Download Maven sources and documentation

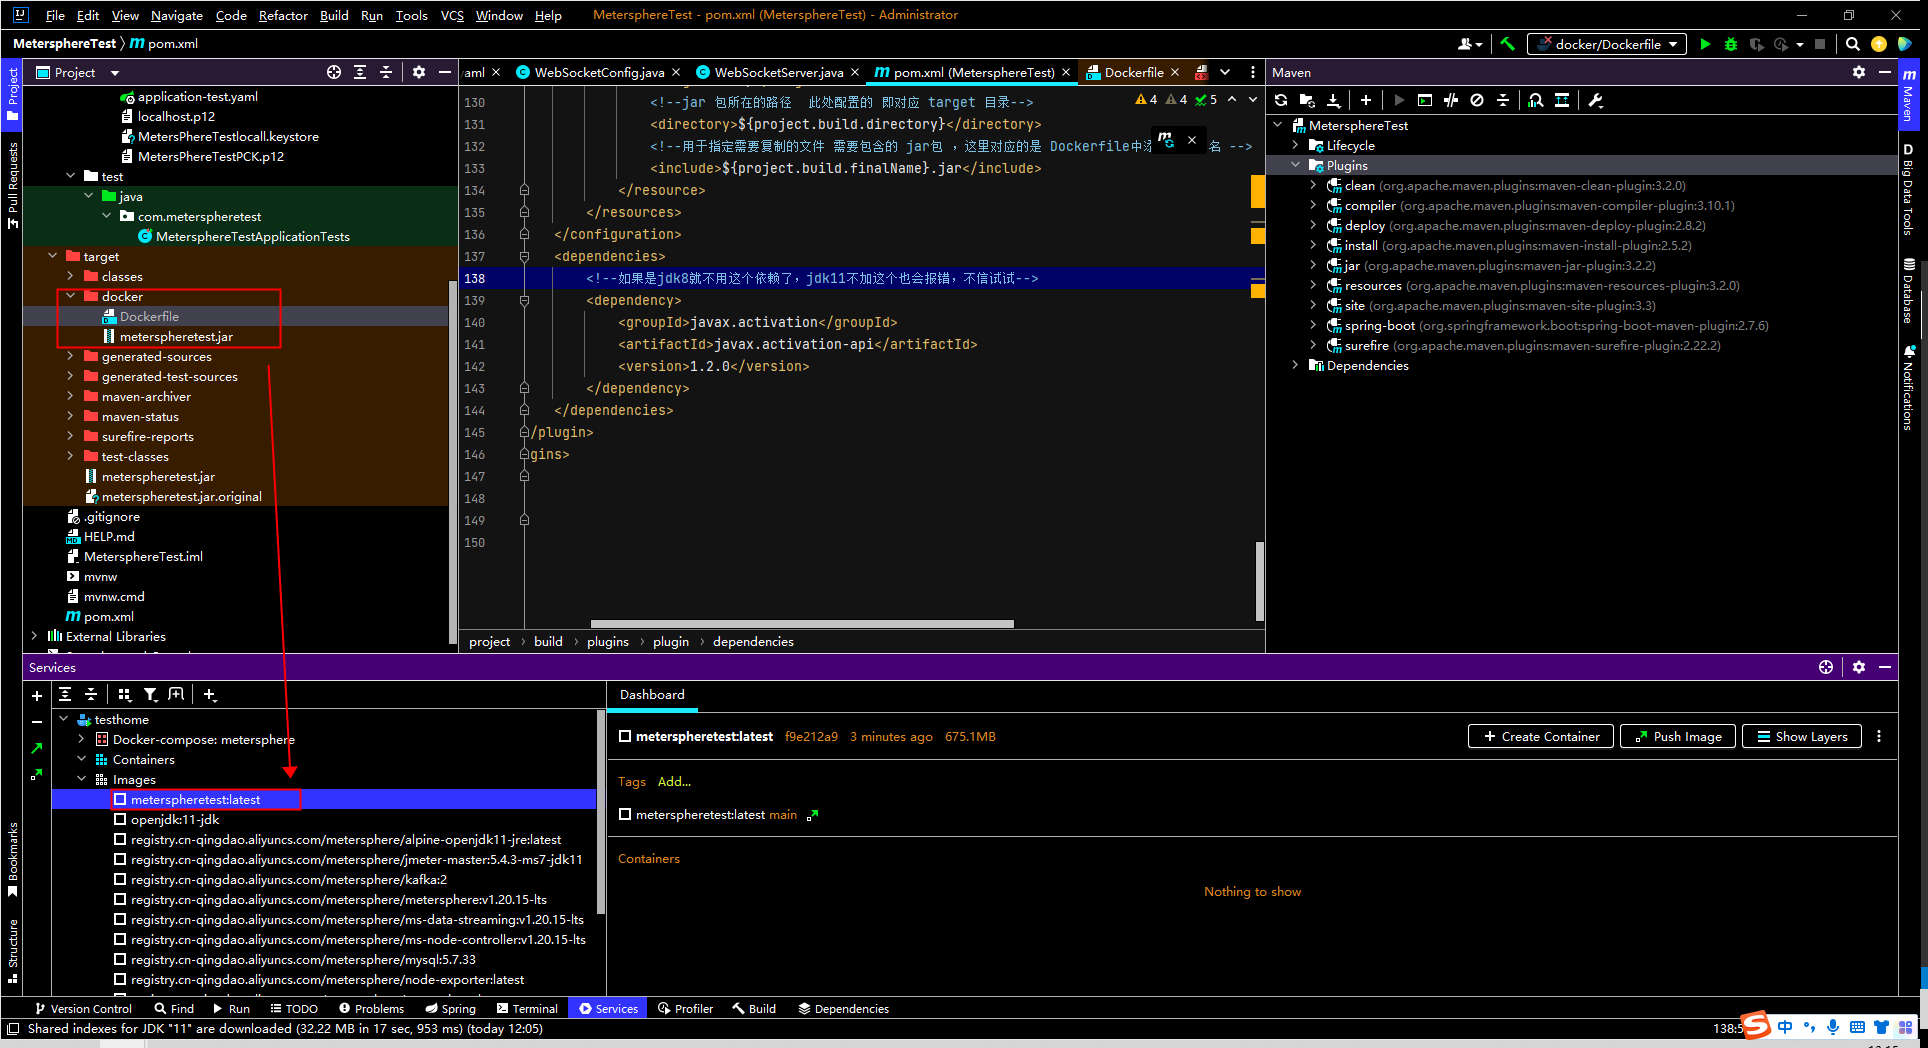click(x=1333, y=100)
